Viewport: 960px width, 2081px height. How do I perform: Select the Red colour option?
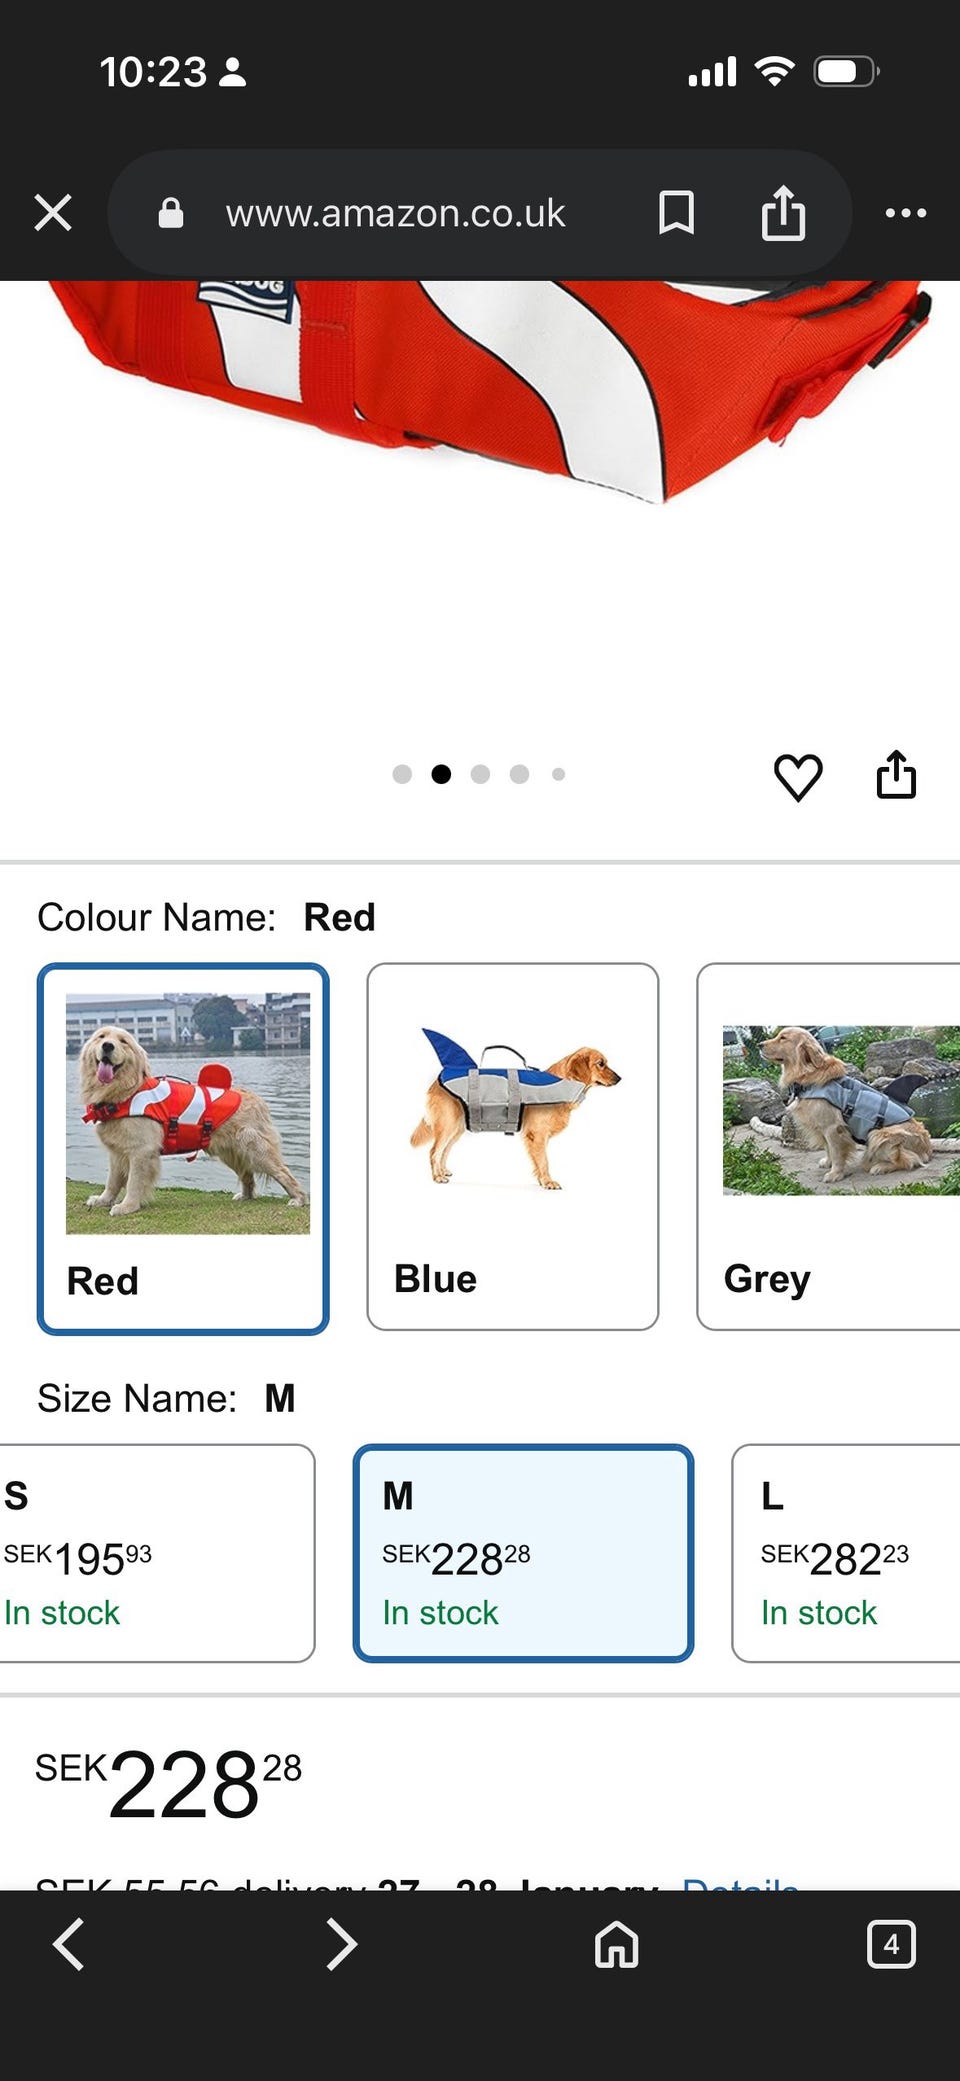tap(183, 1148)
